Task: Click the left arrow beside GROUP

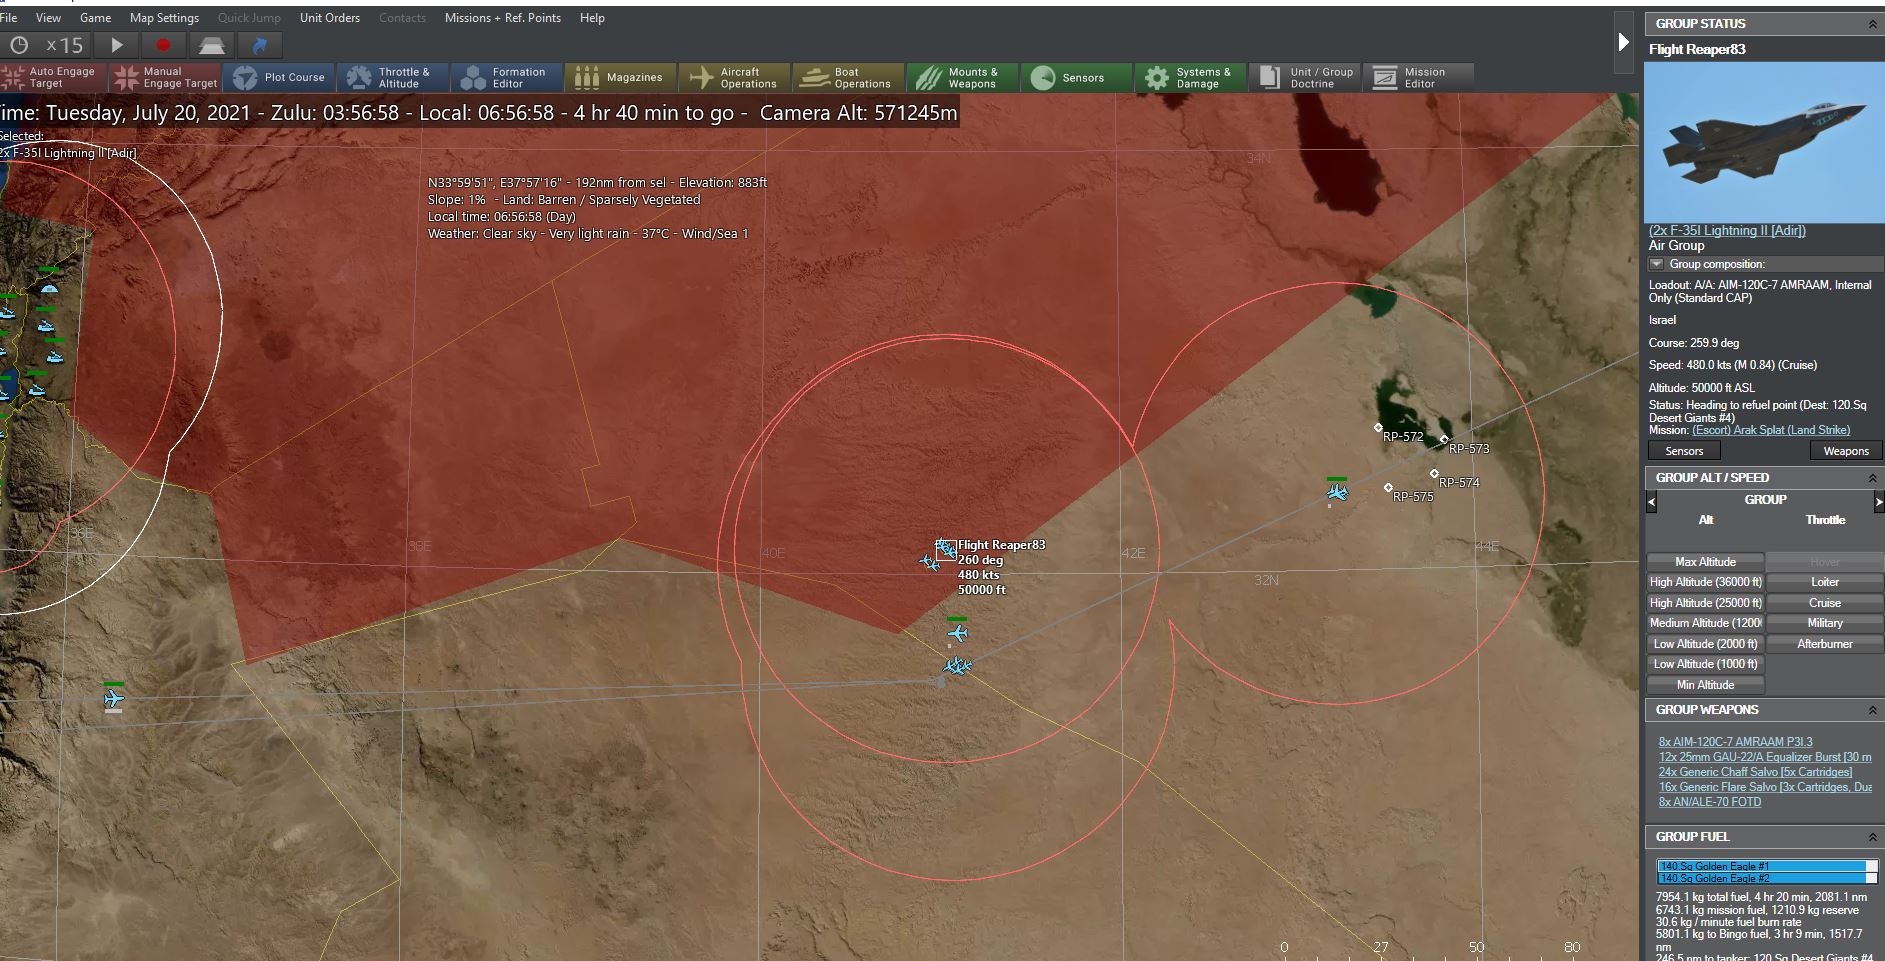Action: coord(1651,501)
